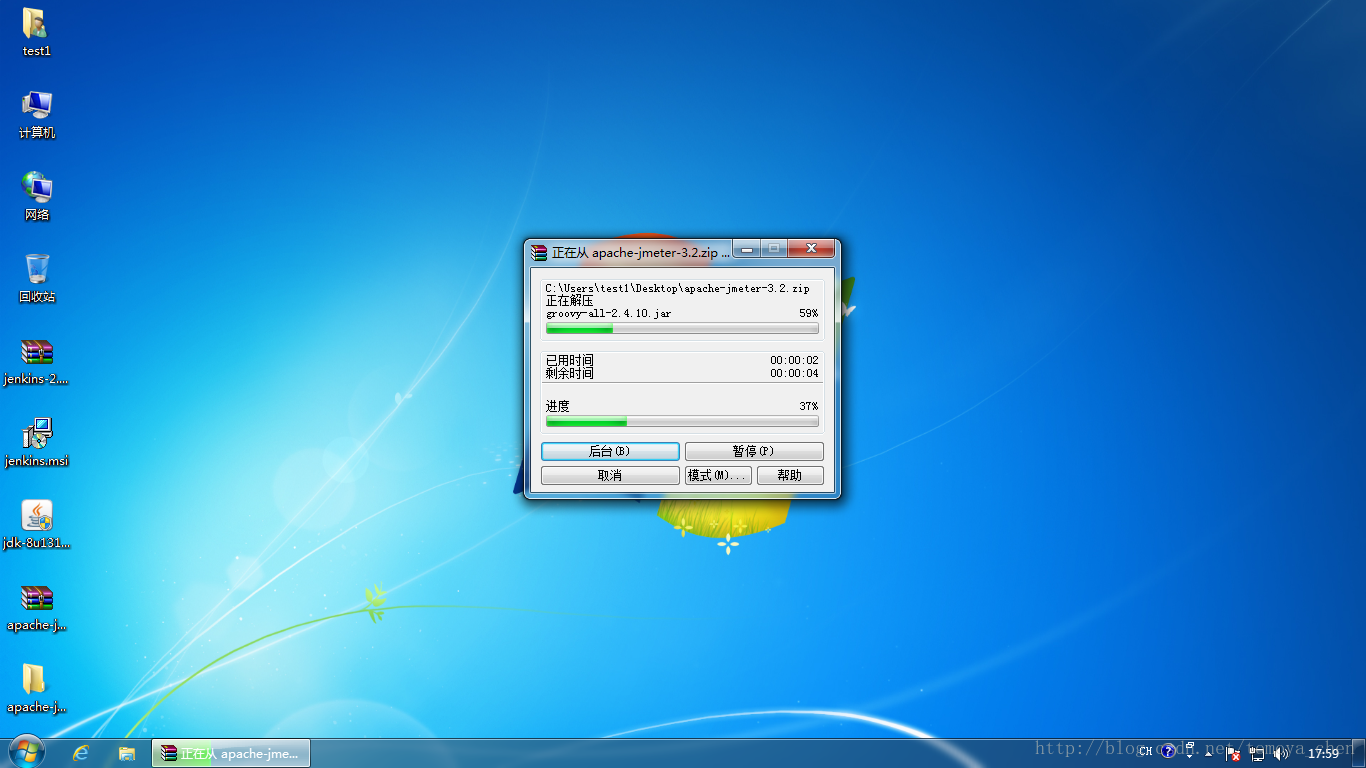
Task: Click the Show desktop strip
Action: [1358, 753]
